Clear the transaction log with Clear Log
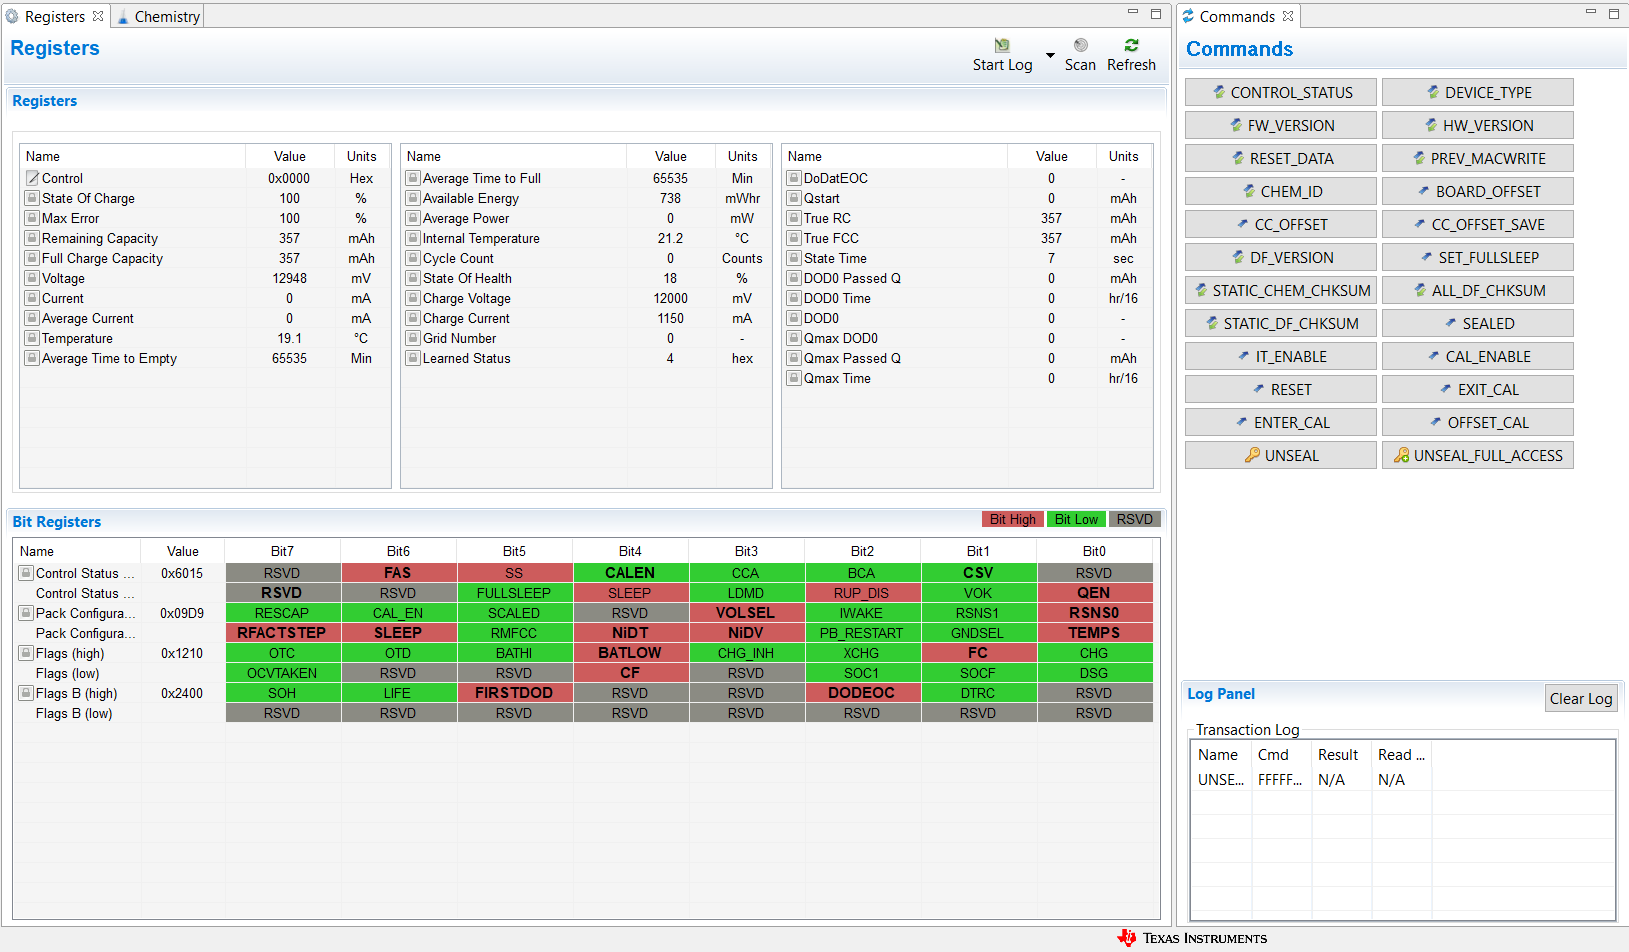The width and height of the screenshot is (1629, 952). click(x=1580, y=698)
